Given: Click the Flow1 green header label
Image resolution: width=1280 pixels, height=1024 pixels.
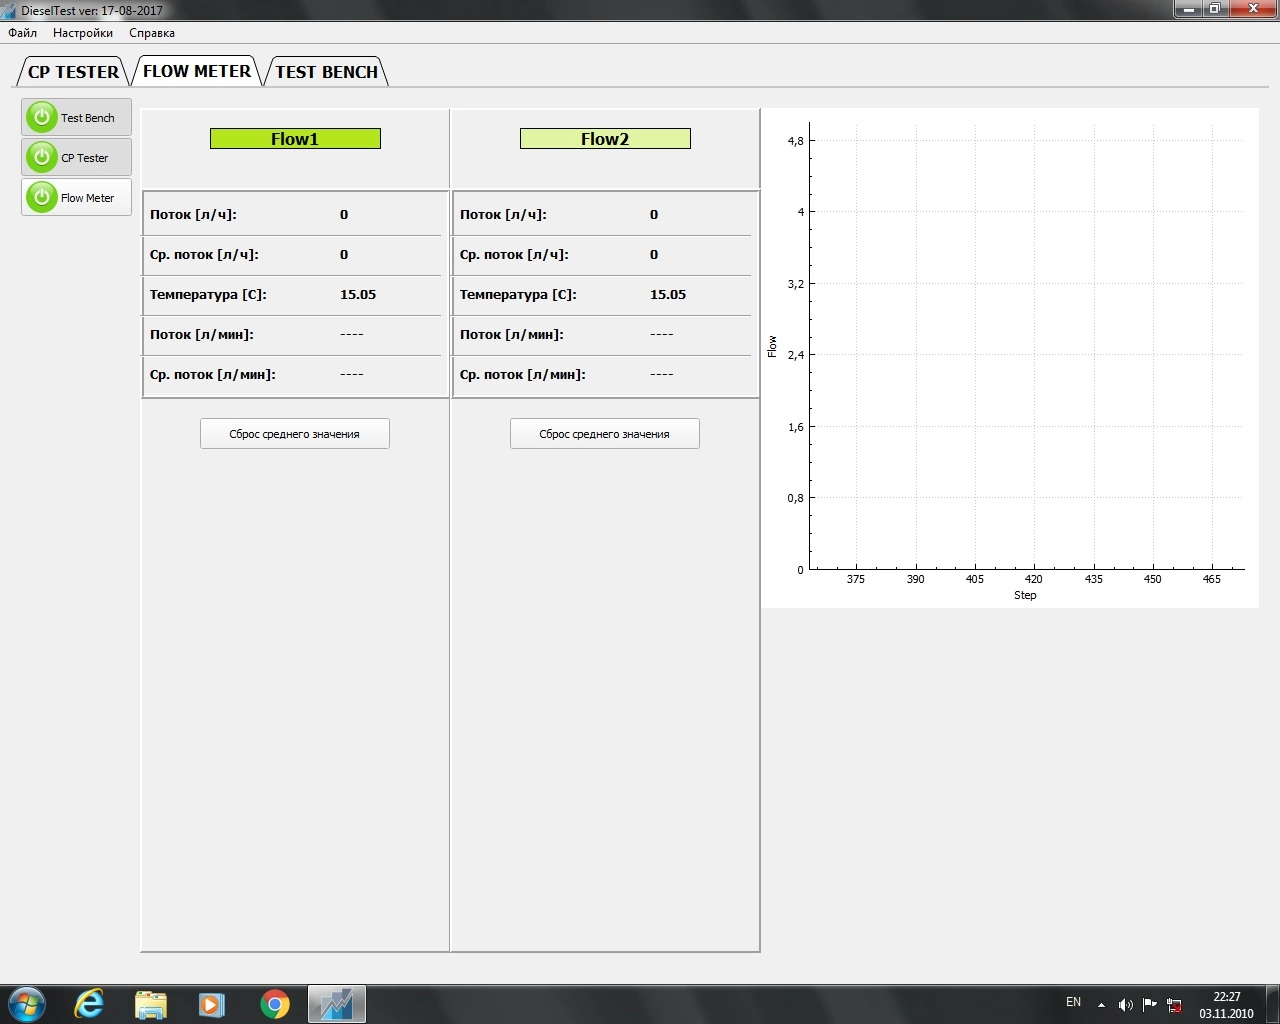Looking at the screenshot, I should tap(295, 139).
